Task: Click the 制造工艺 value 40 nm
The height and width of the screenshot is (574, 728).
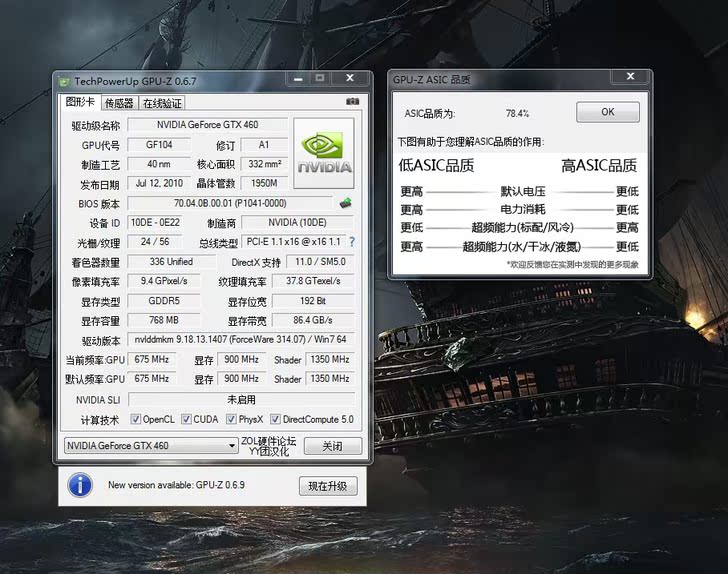Action: point(159,164)
